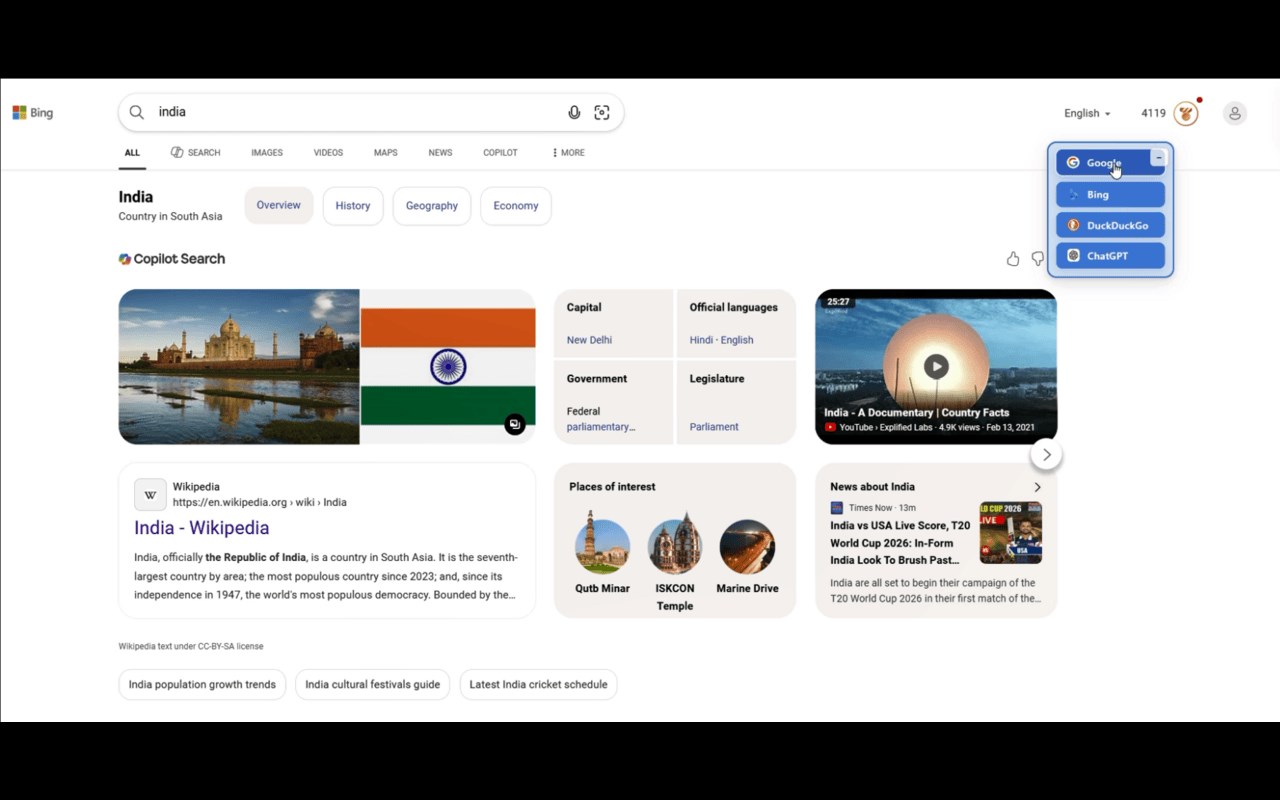Viewport: 1280px width, 800px height.
Task: Click the Places of interest heading
Action: pos(612,487)
